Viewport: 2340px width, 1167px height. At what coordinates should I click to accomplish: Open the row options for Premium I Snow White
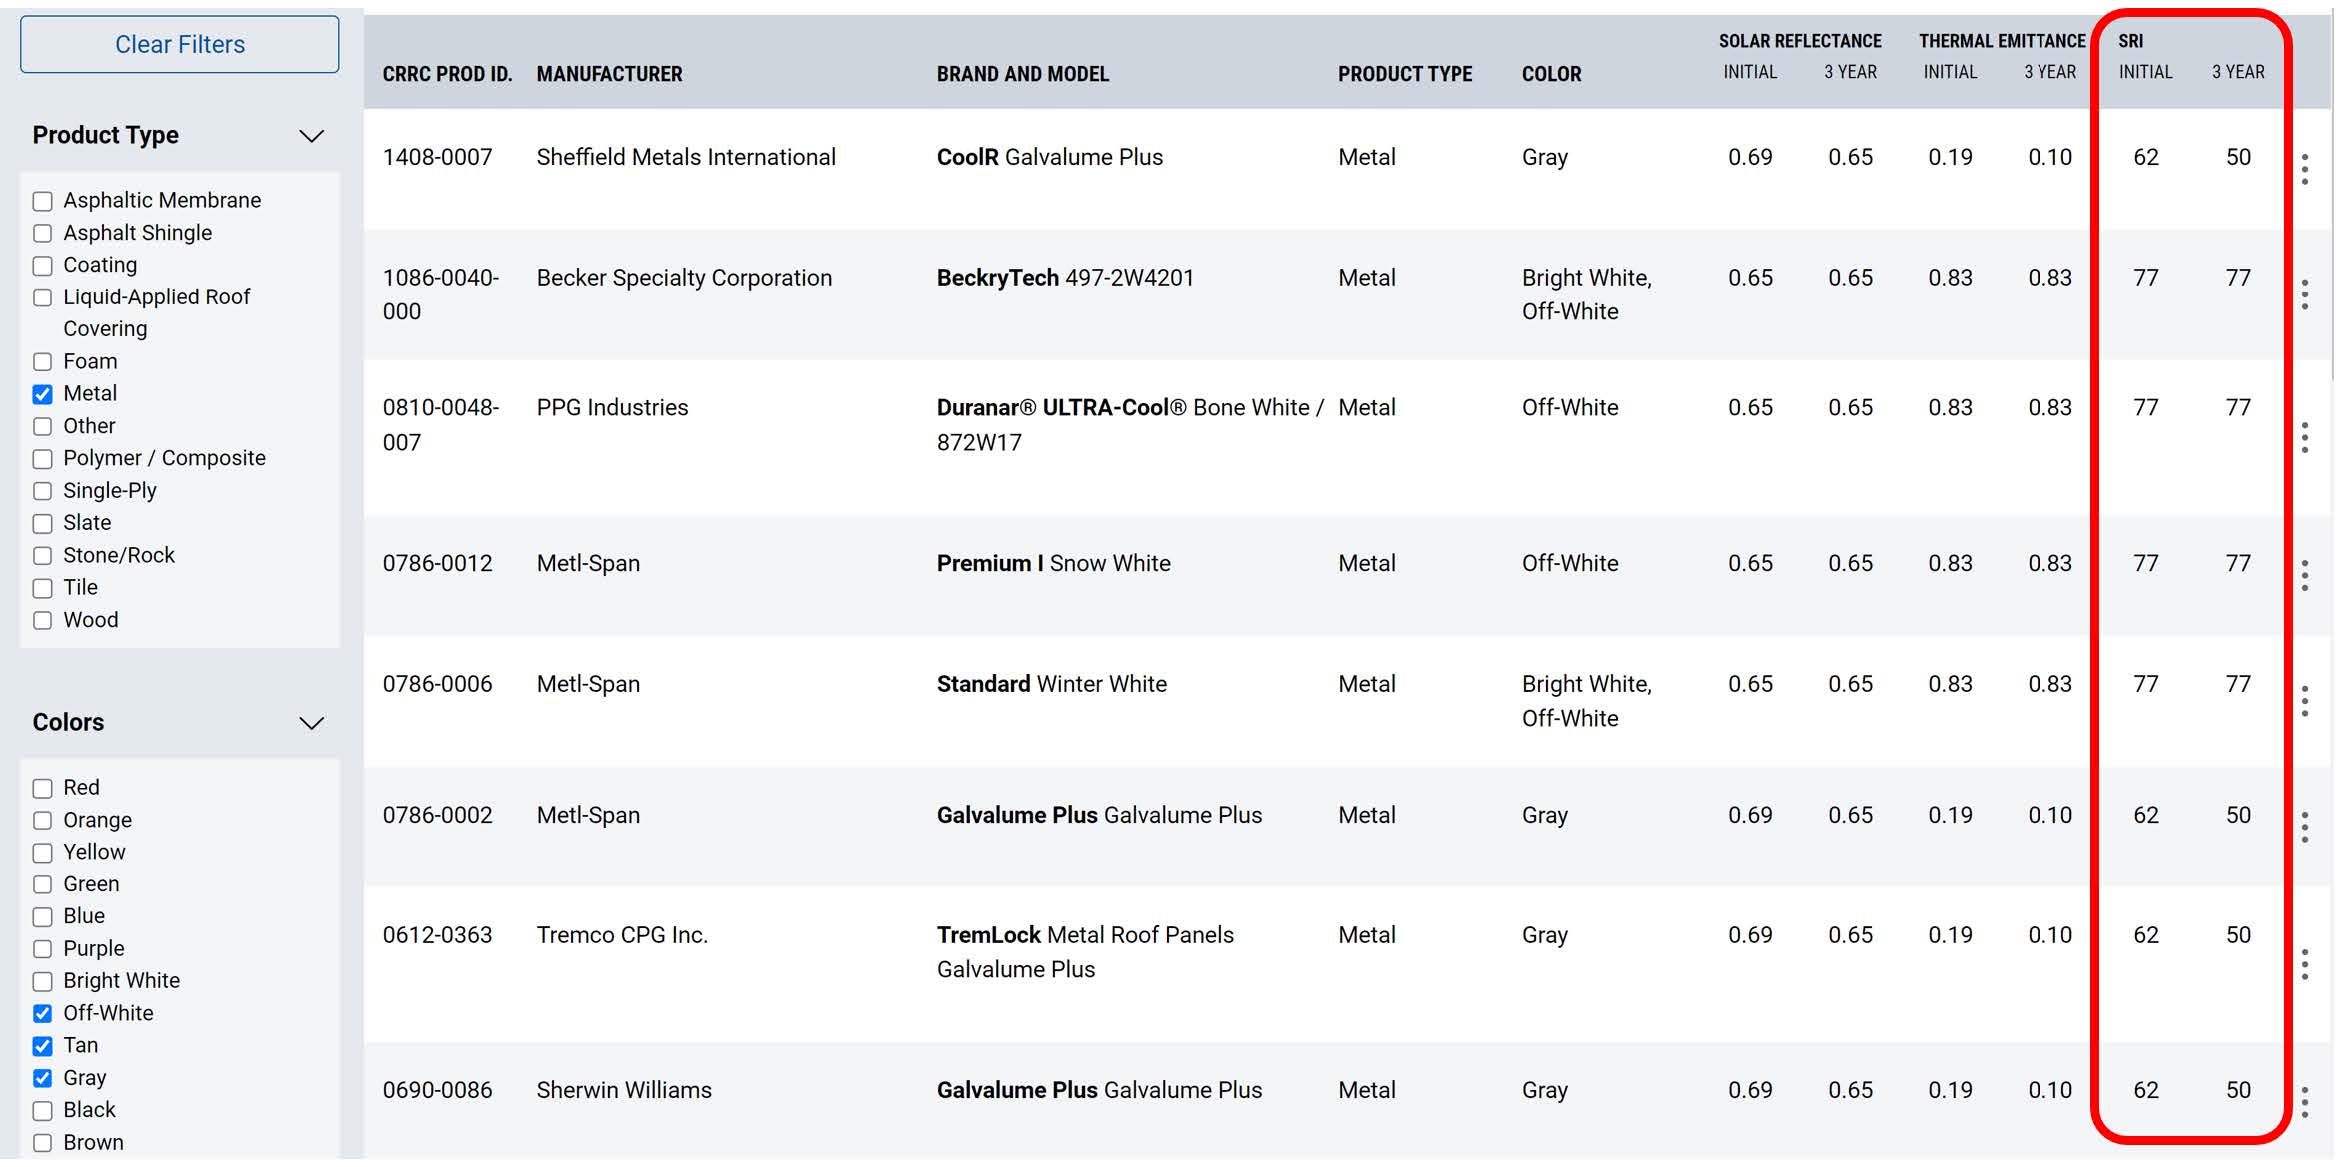pos(2304,575)
